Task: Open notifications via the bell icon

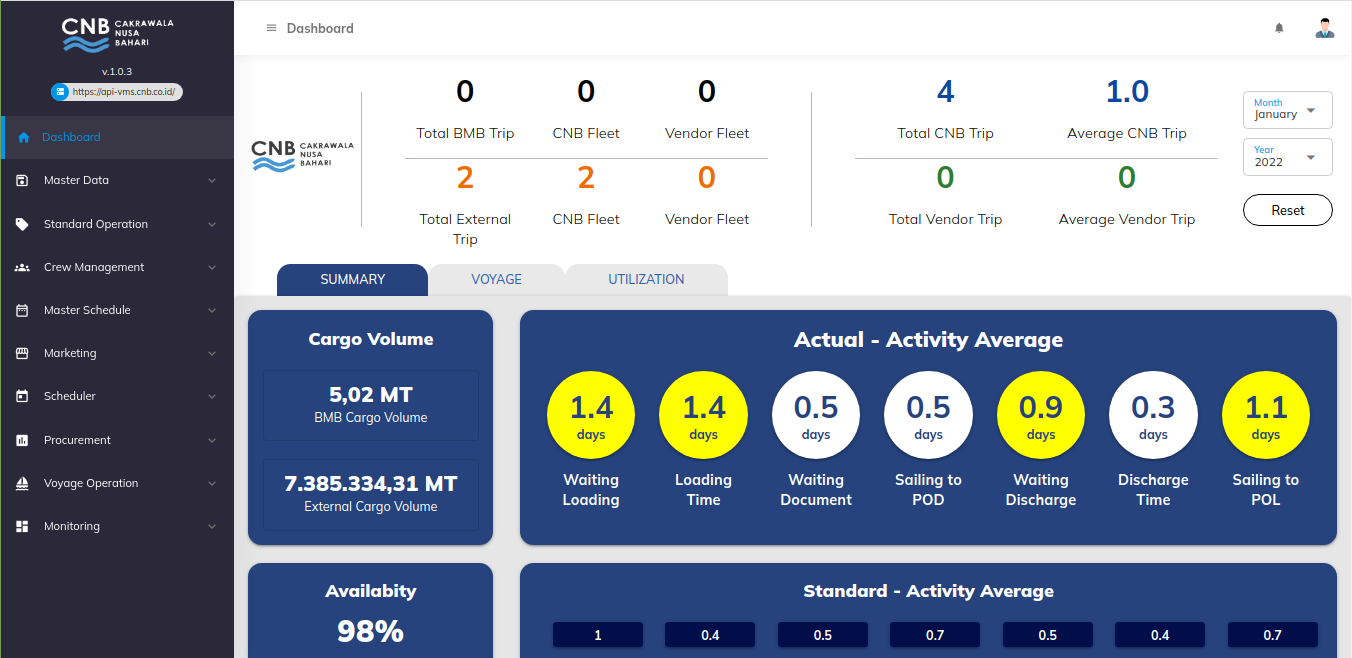Action: pyautogui.click(x=1279, y=28)
